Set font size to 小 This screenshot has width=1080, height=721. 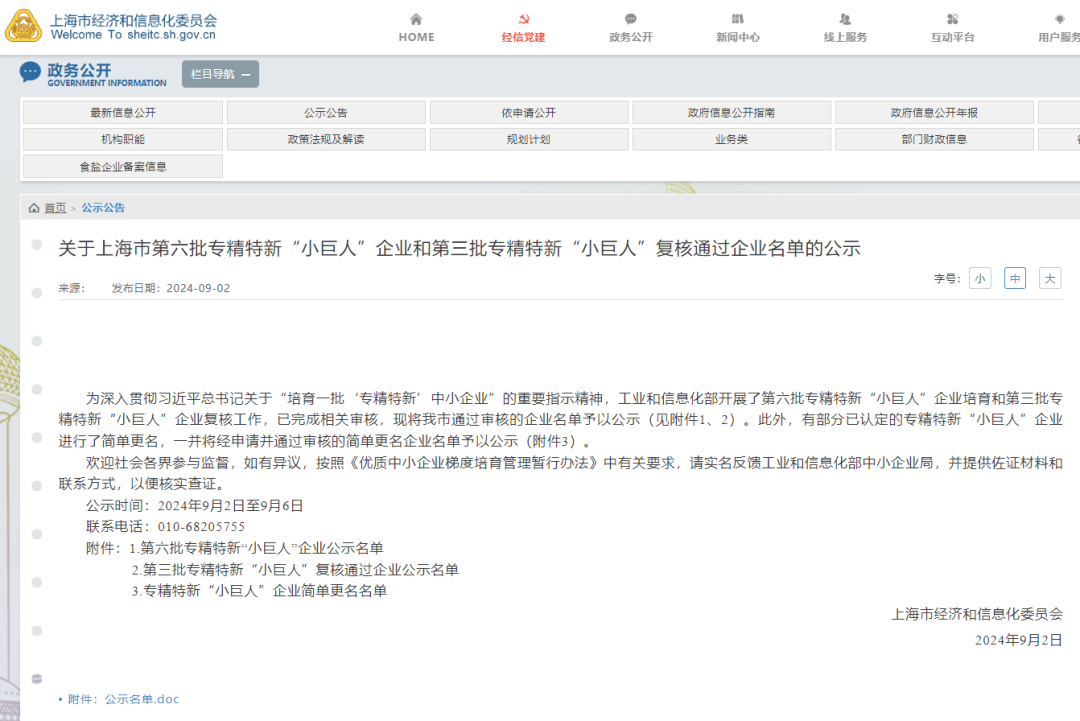[980, 278]
